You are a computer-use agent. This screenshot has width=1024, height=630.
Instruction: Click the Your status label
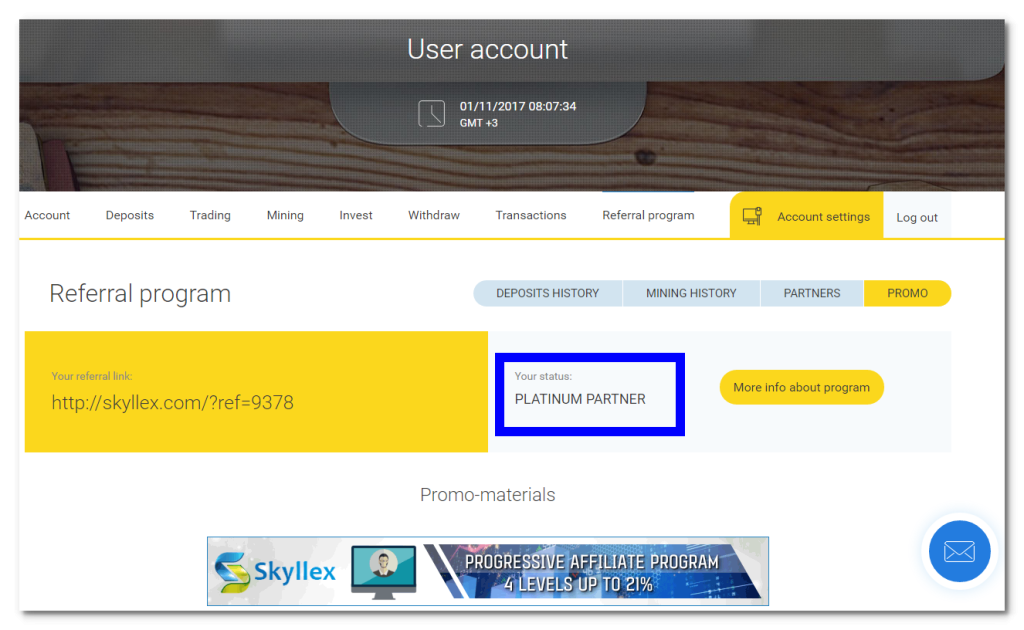[543, 376]
